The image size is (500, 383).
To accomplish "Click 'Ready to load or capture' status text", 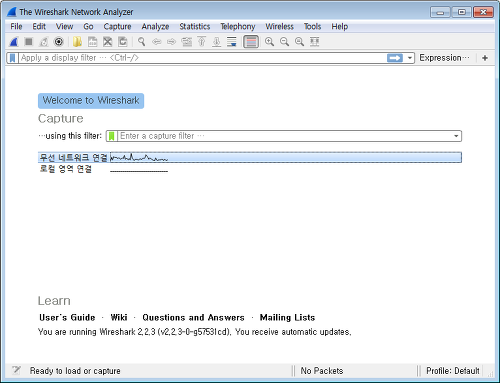I will pyautogui.click(x=75, y=371).
